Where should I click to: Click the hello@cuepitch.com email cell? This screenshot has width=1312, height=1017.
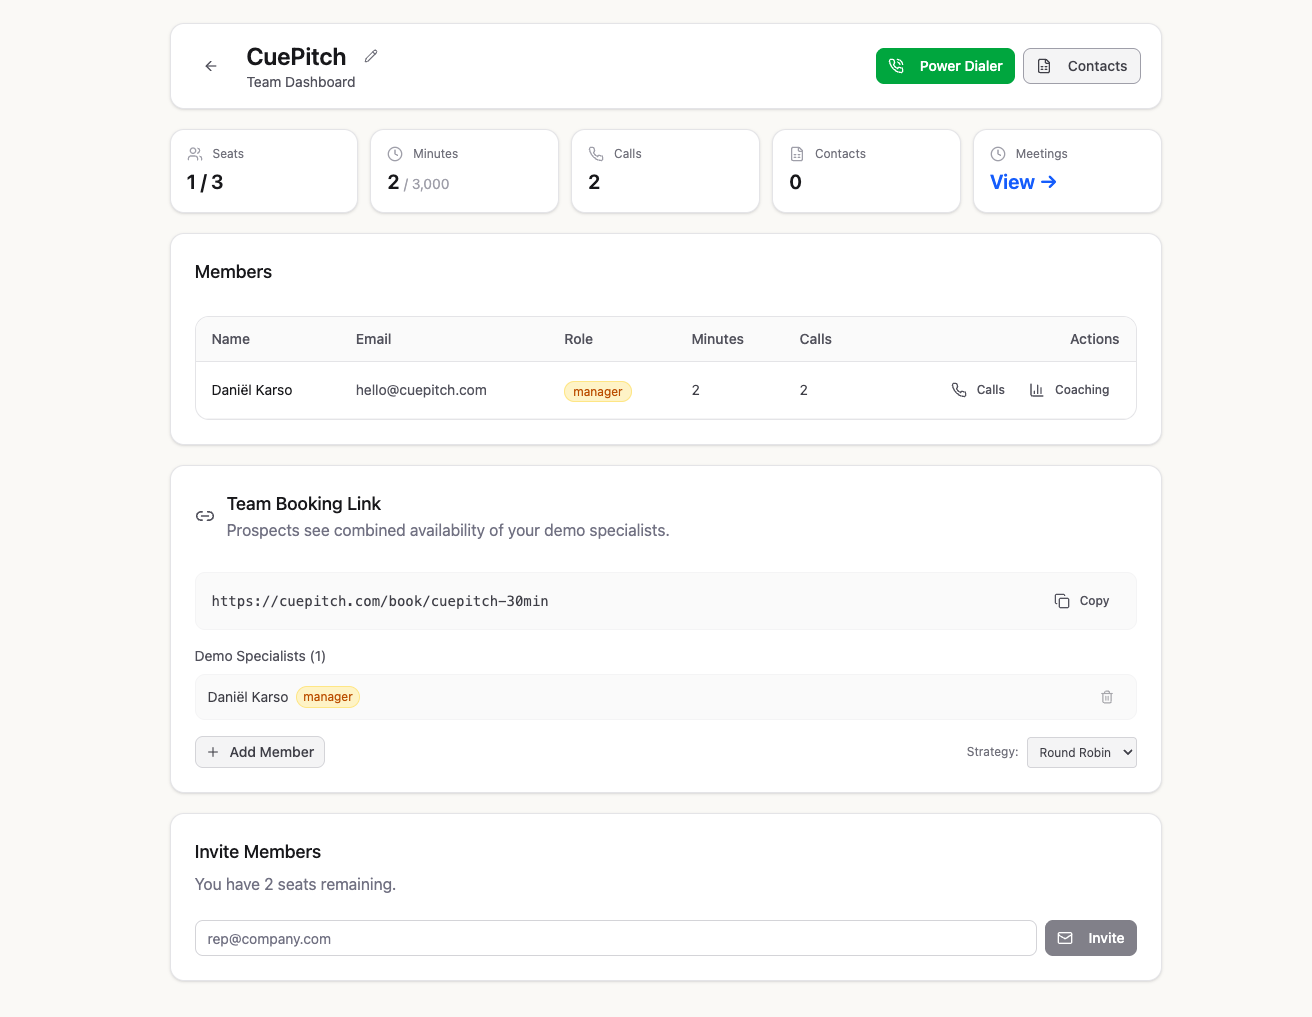pyautogui.click(x=421, y=390)
